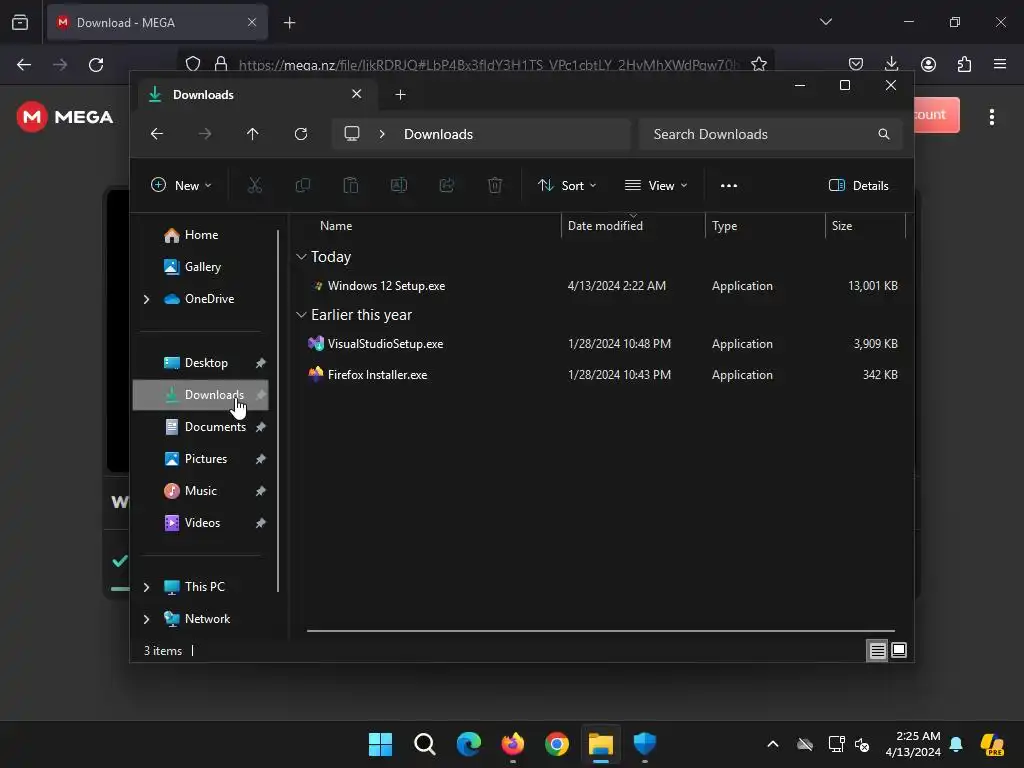
Task: Go up one folder level in Explorer
Action: point(253,134)
